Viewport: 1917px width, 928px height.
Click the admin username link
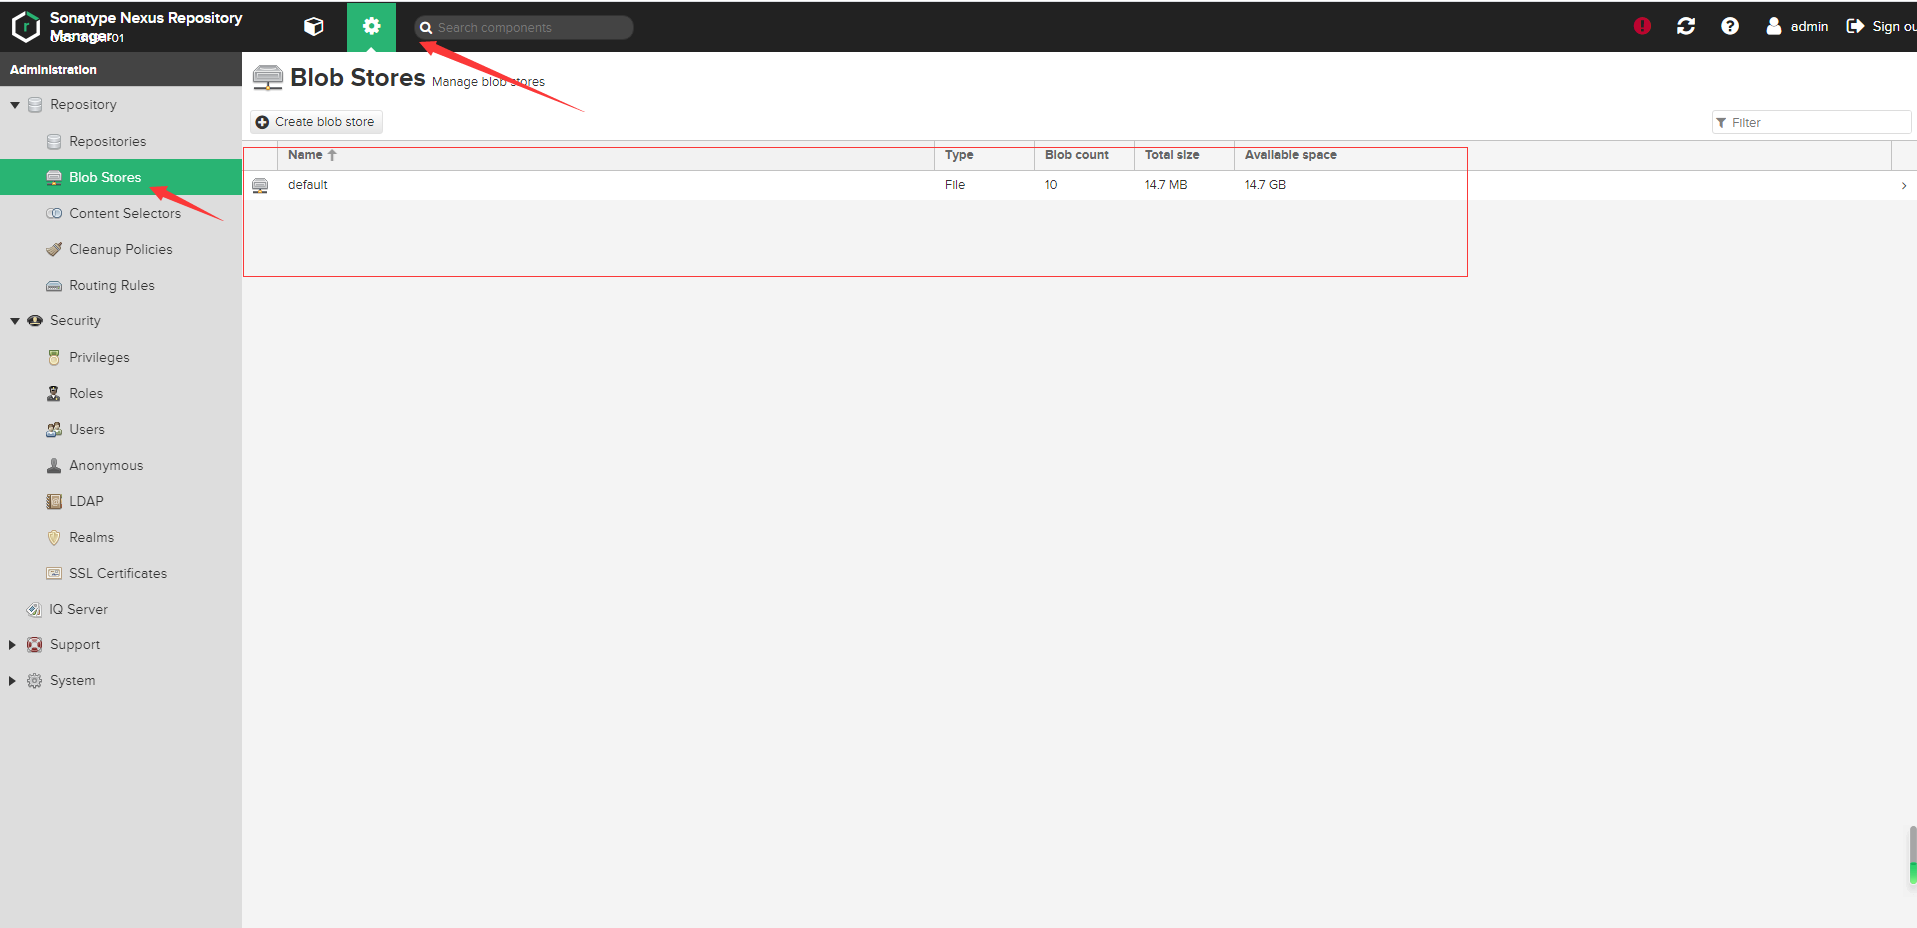1809,27
